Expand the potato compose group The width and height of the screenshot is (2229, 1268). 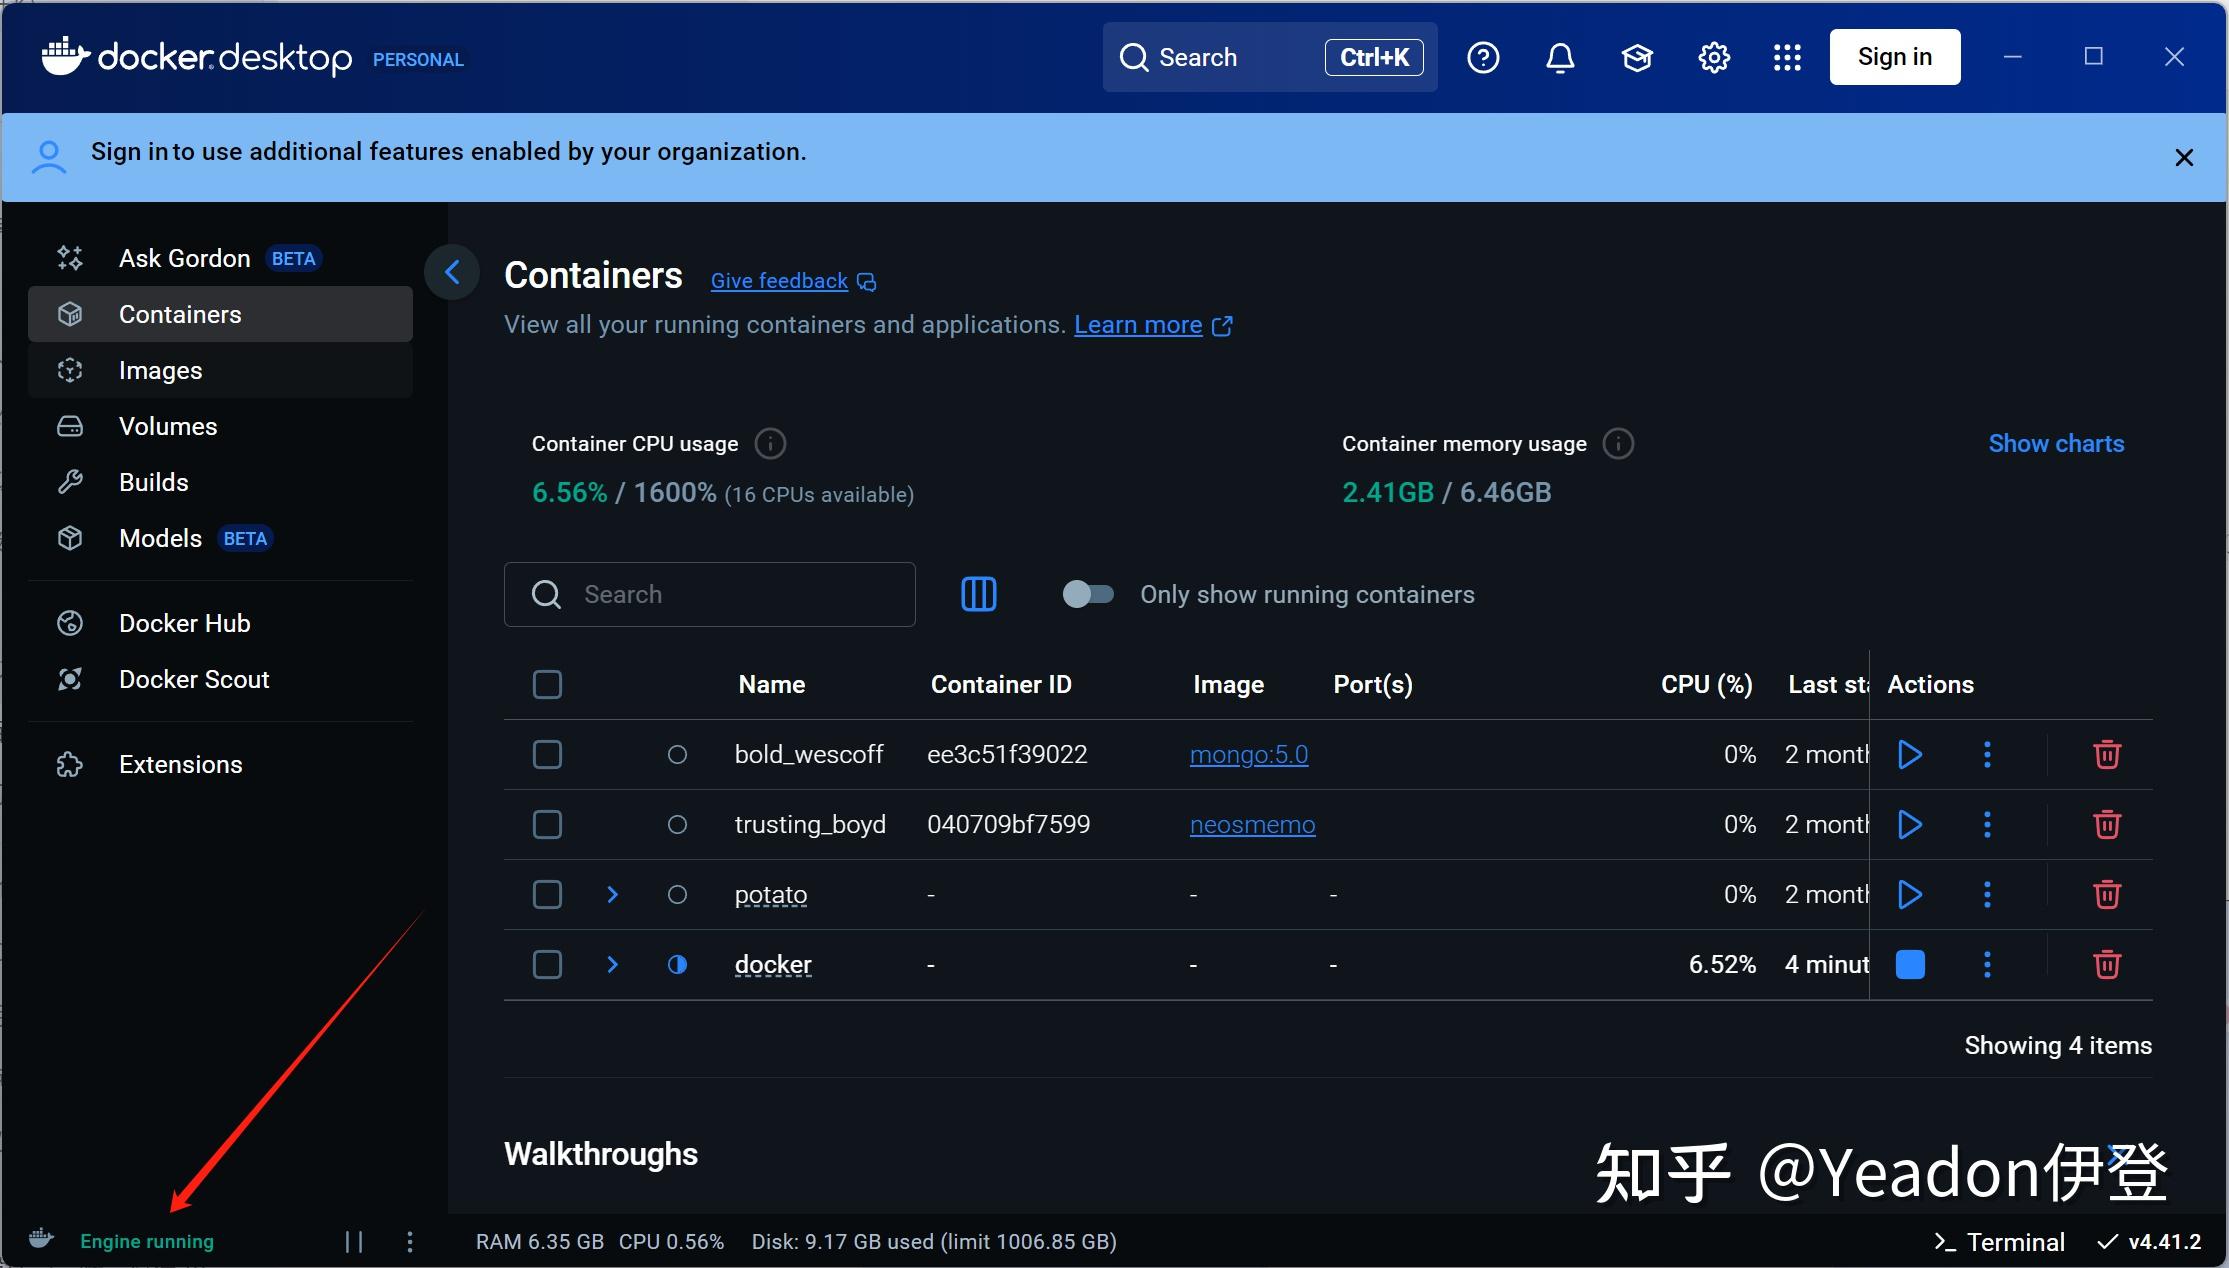click(612, 894)
